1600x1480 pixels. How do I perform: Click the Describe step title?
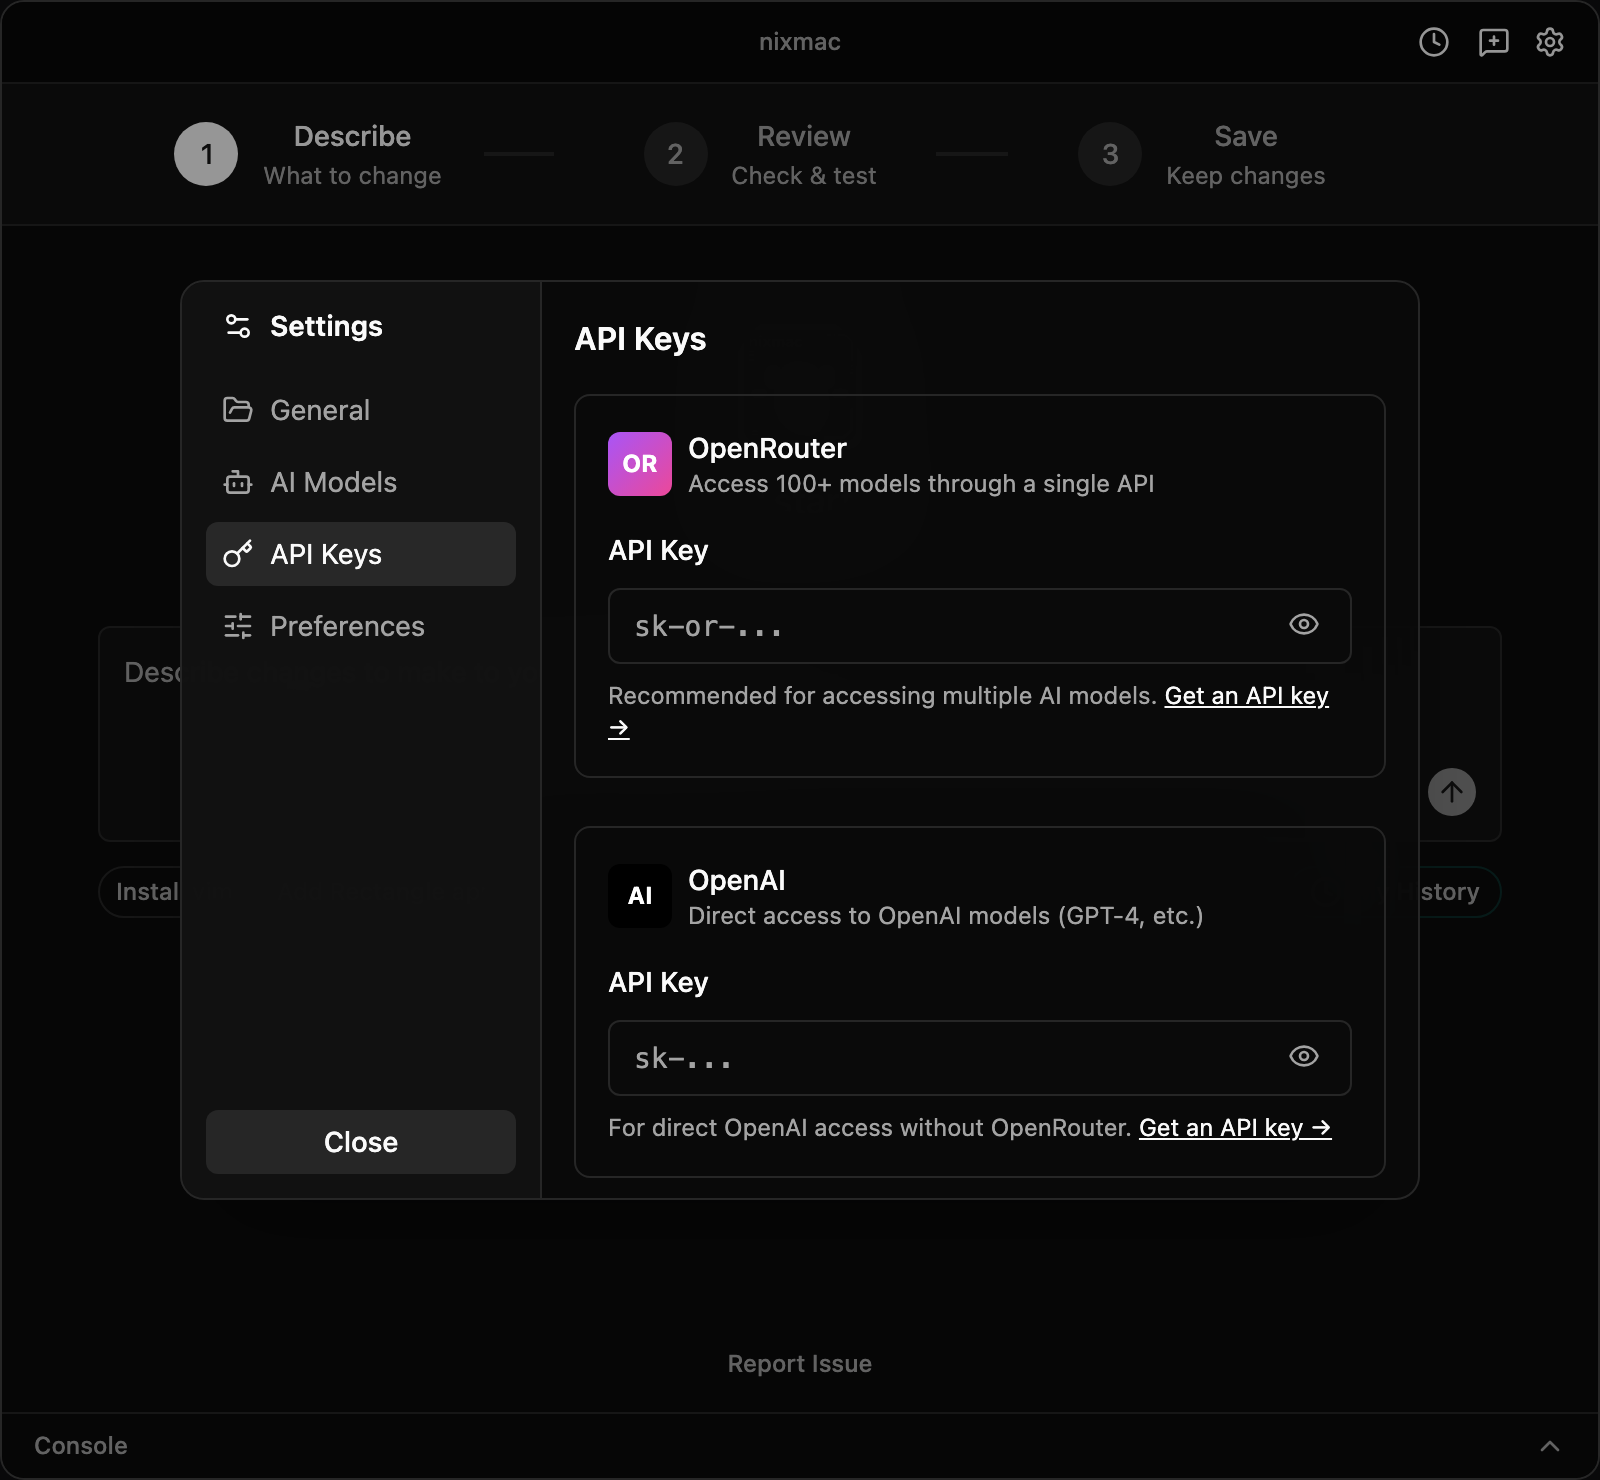click(x=352, y=136)
